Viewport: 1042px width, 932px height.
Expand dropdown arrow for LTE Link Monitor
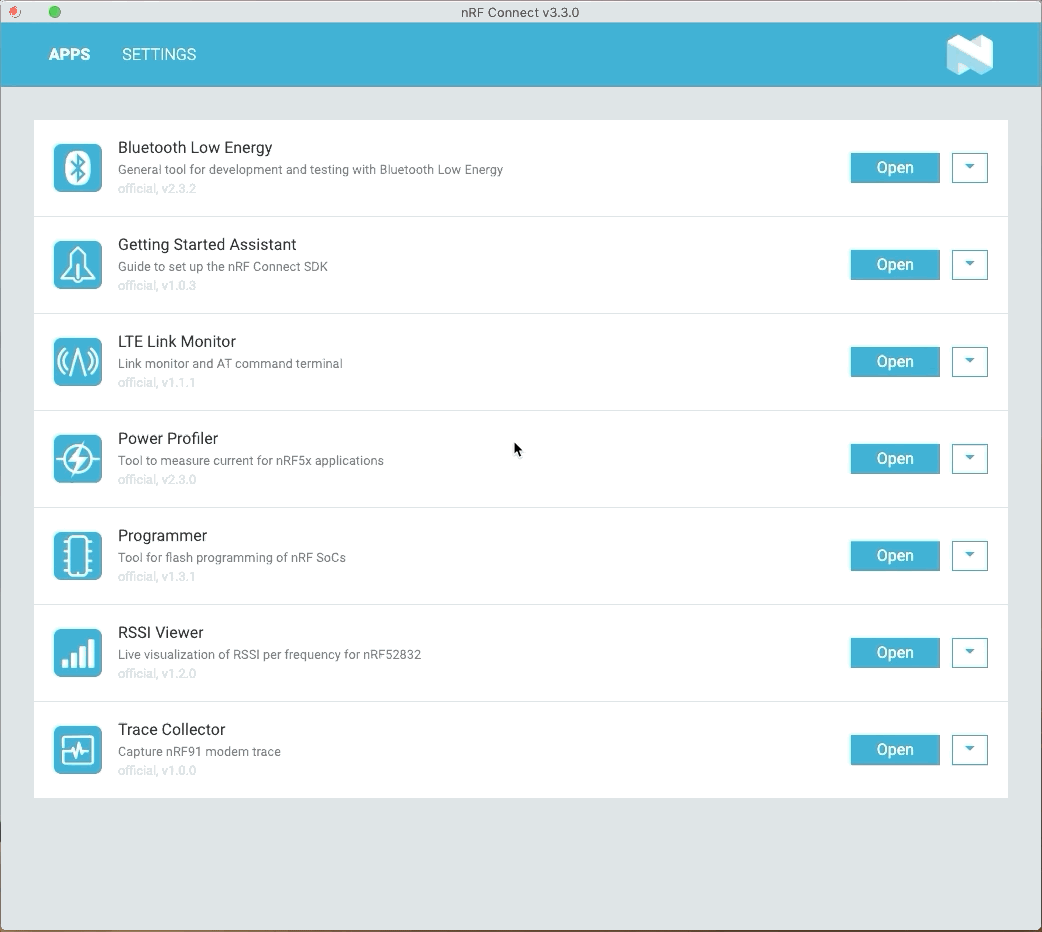click(970, 362)
